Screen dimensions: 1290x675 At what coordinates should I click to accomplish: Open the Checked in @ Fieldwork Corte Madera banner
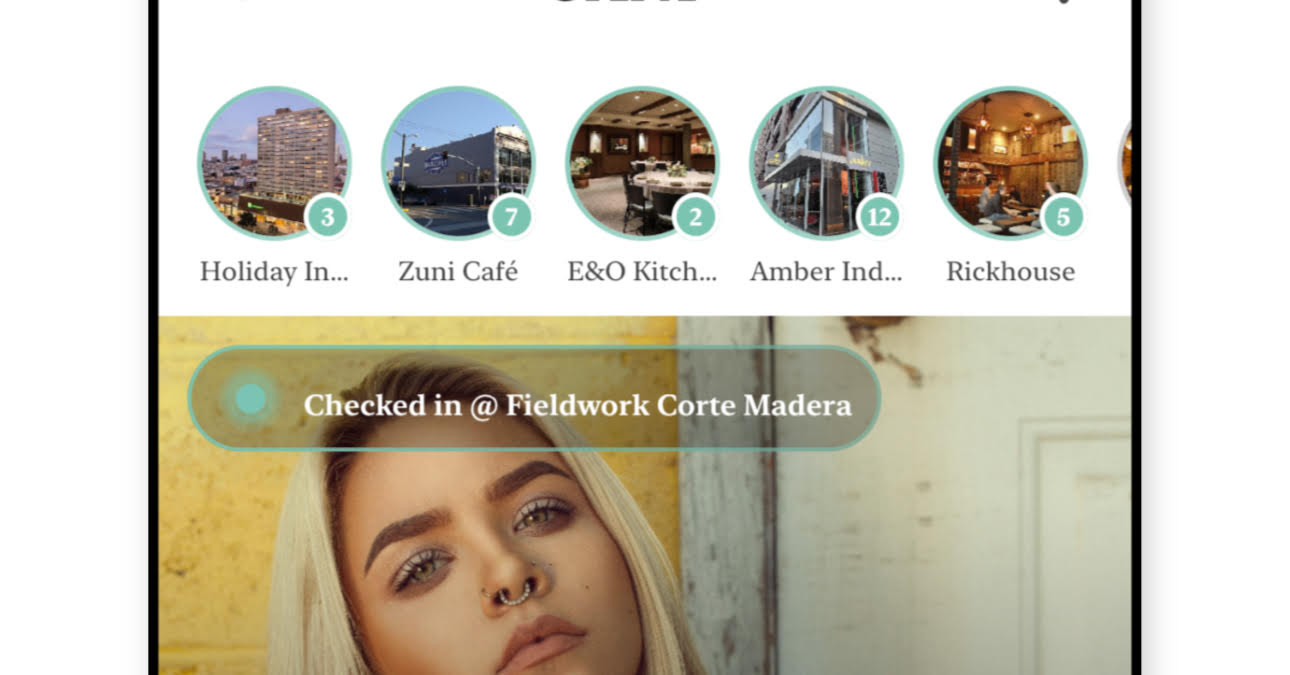pos(534,399)
